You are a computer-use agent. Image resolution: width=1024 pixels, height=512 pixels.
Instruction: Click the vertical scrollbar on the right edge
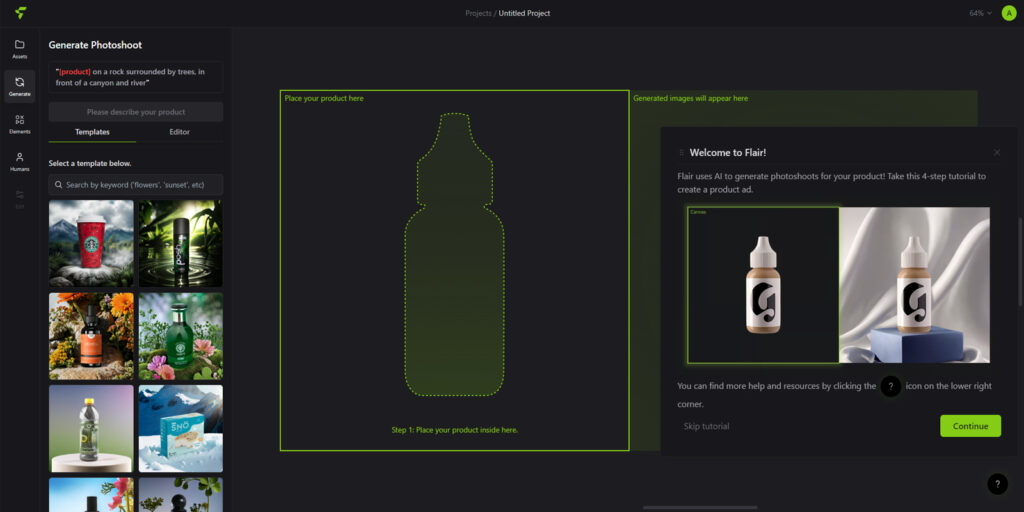point(1020,261)
